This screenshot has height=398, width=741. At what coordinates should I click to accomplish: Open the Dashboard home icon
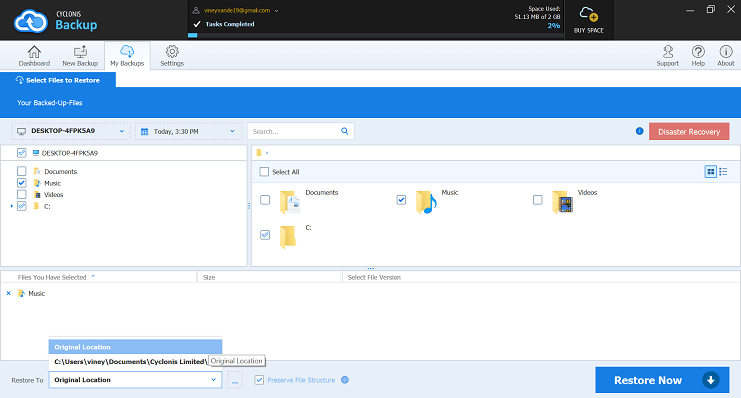coord(34,56)
